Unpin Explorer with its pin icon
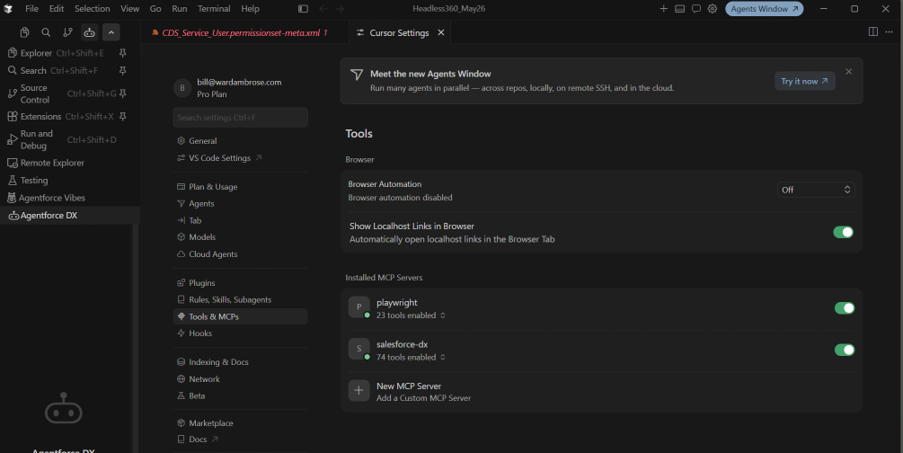 pos(123,53)
